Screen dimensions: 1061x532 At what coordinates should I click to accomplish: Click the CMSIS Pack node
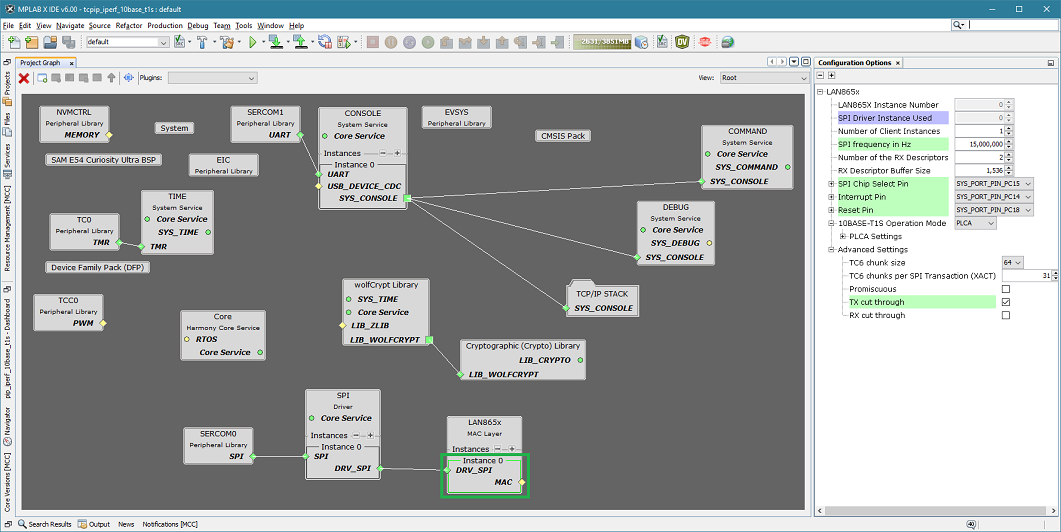(563, 135)
